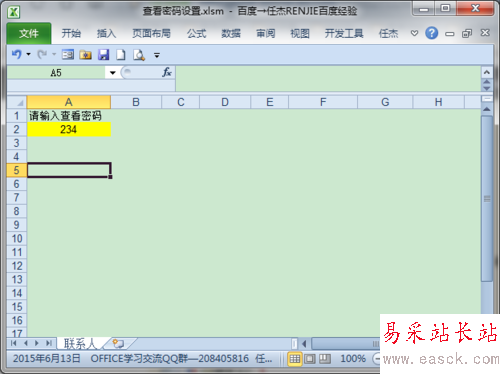Select row 10 header

pyautogui.click(x=17, y=238)
